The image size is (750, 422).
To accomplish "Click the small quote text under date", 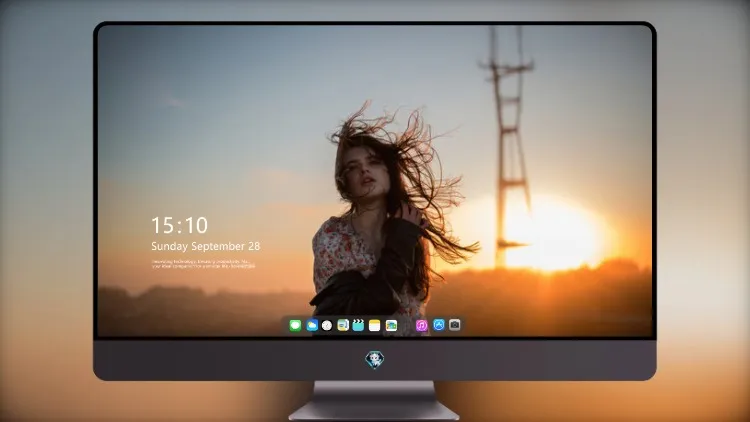I will [x=203, y=264].
